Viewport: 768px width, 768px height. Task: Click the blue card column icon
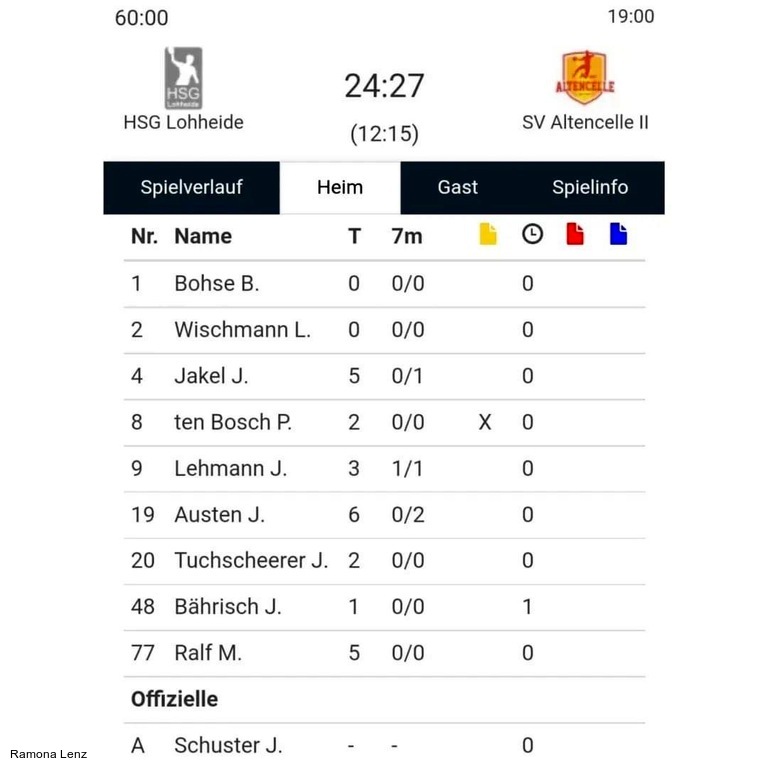pos(618,234)
